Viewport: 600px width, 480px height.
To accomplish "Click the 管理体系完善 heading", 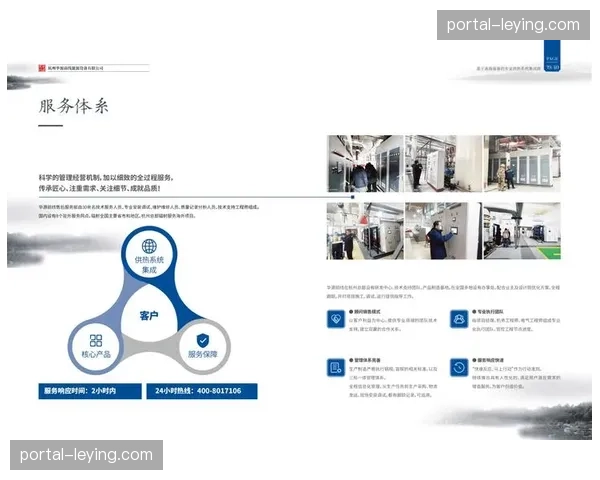I will click(365, 360).
